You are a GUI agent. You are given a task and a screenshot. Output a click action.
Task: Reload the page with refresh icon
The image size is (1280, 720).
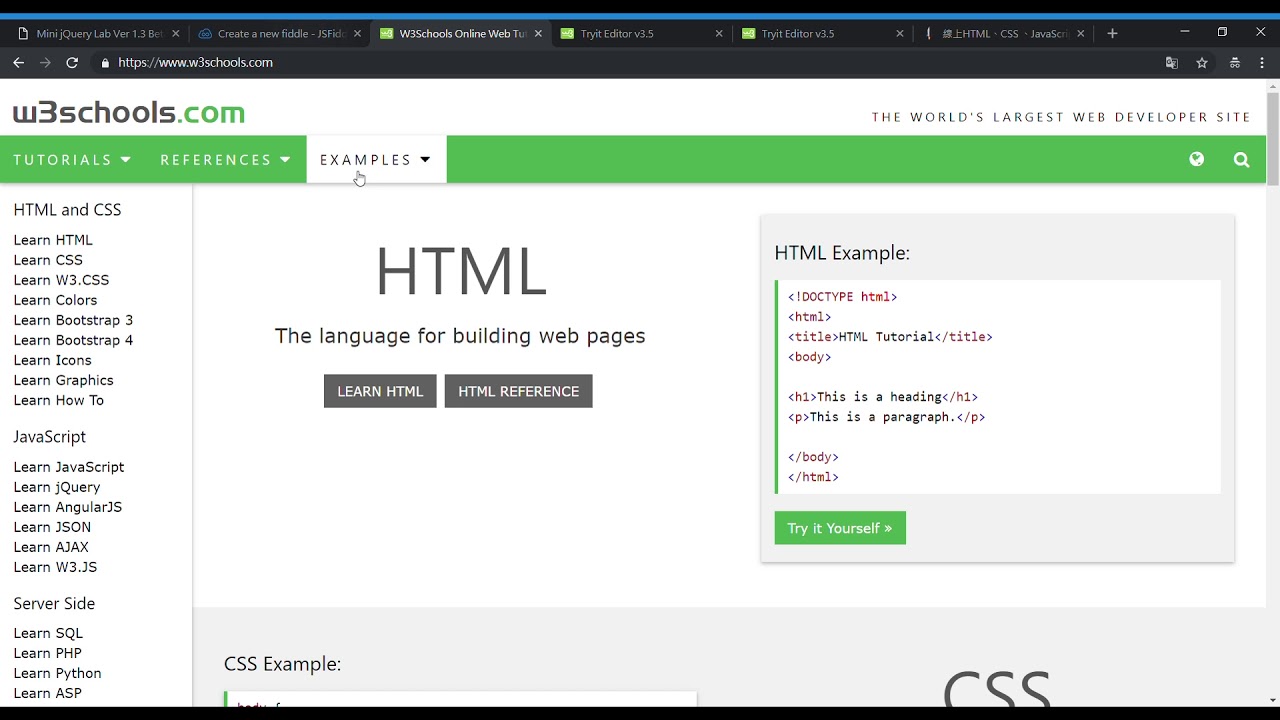(72, 62)
